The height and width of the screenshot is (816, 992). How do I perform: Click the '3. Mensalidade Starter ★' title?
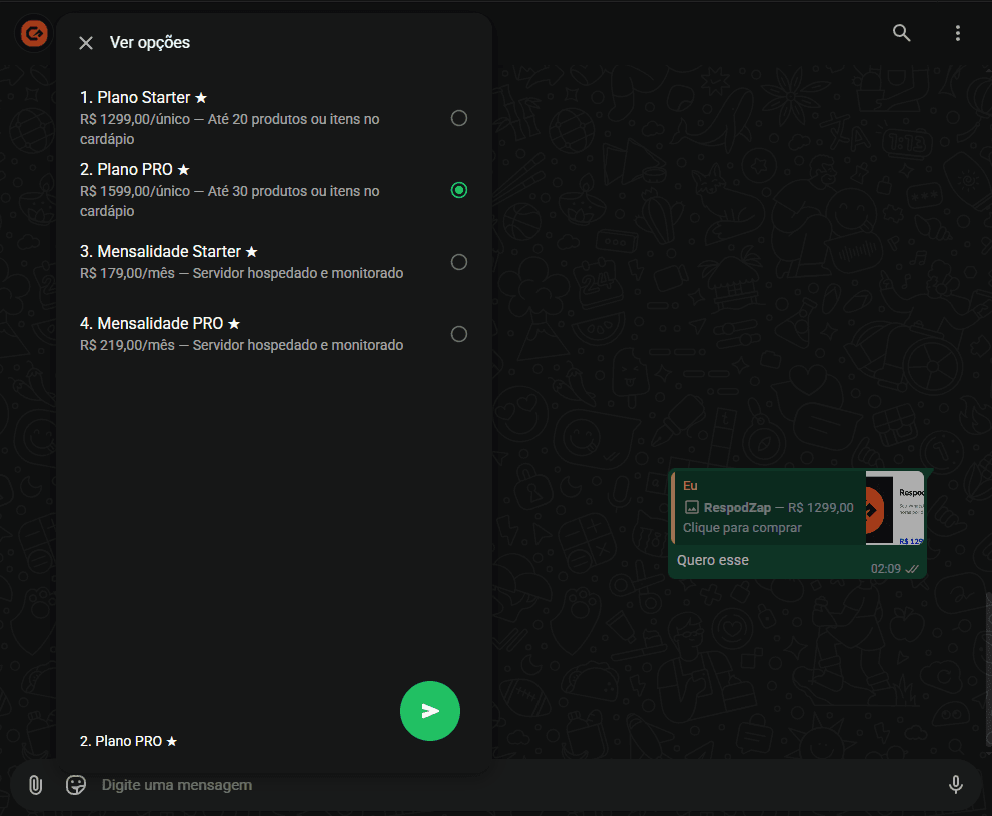pyautogui.click(x=169, y=252)
